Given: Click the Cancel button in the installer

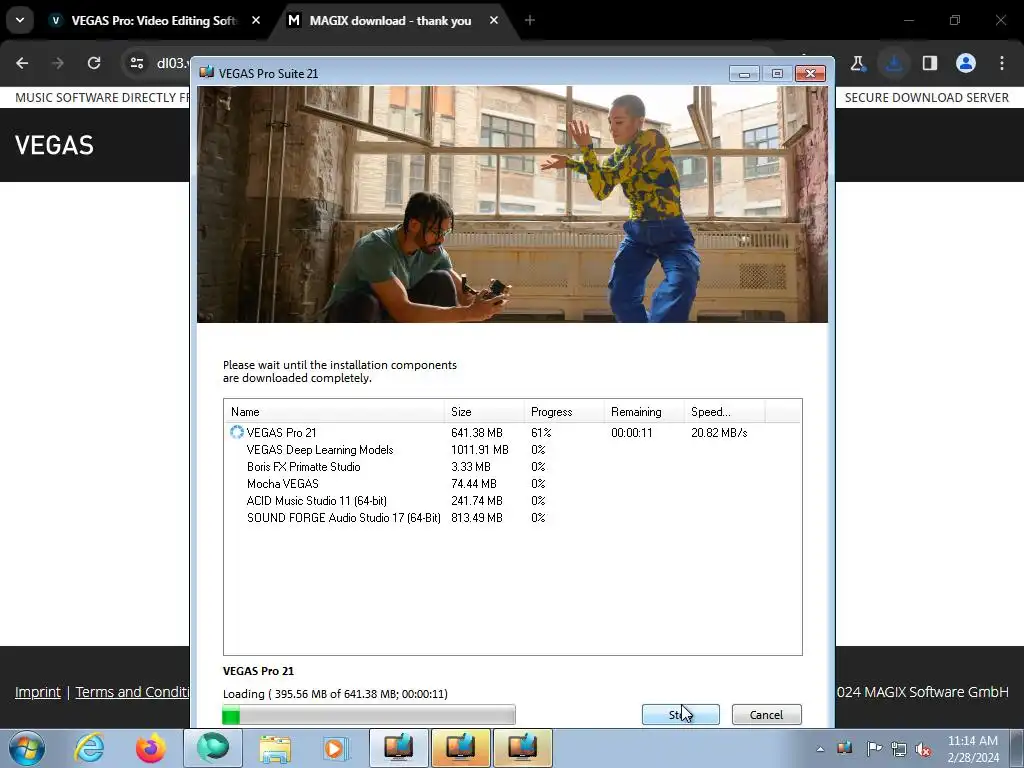Looking at the screenshot, I should (766, 714).
